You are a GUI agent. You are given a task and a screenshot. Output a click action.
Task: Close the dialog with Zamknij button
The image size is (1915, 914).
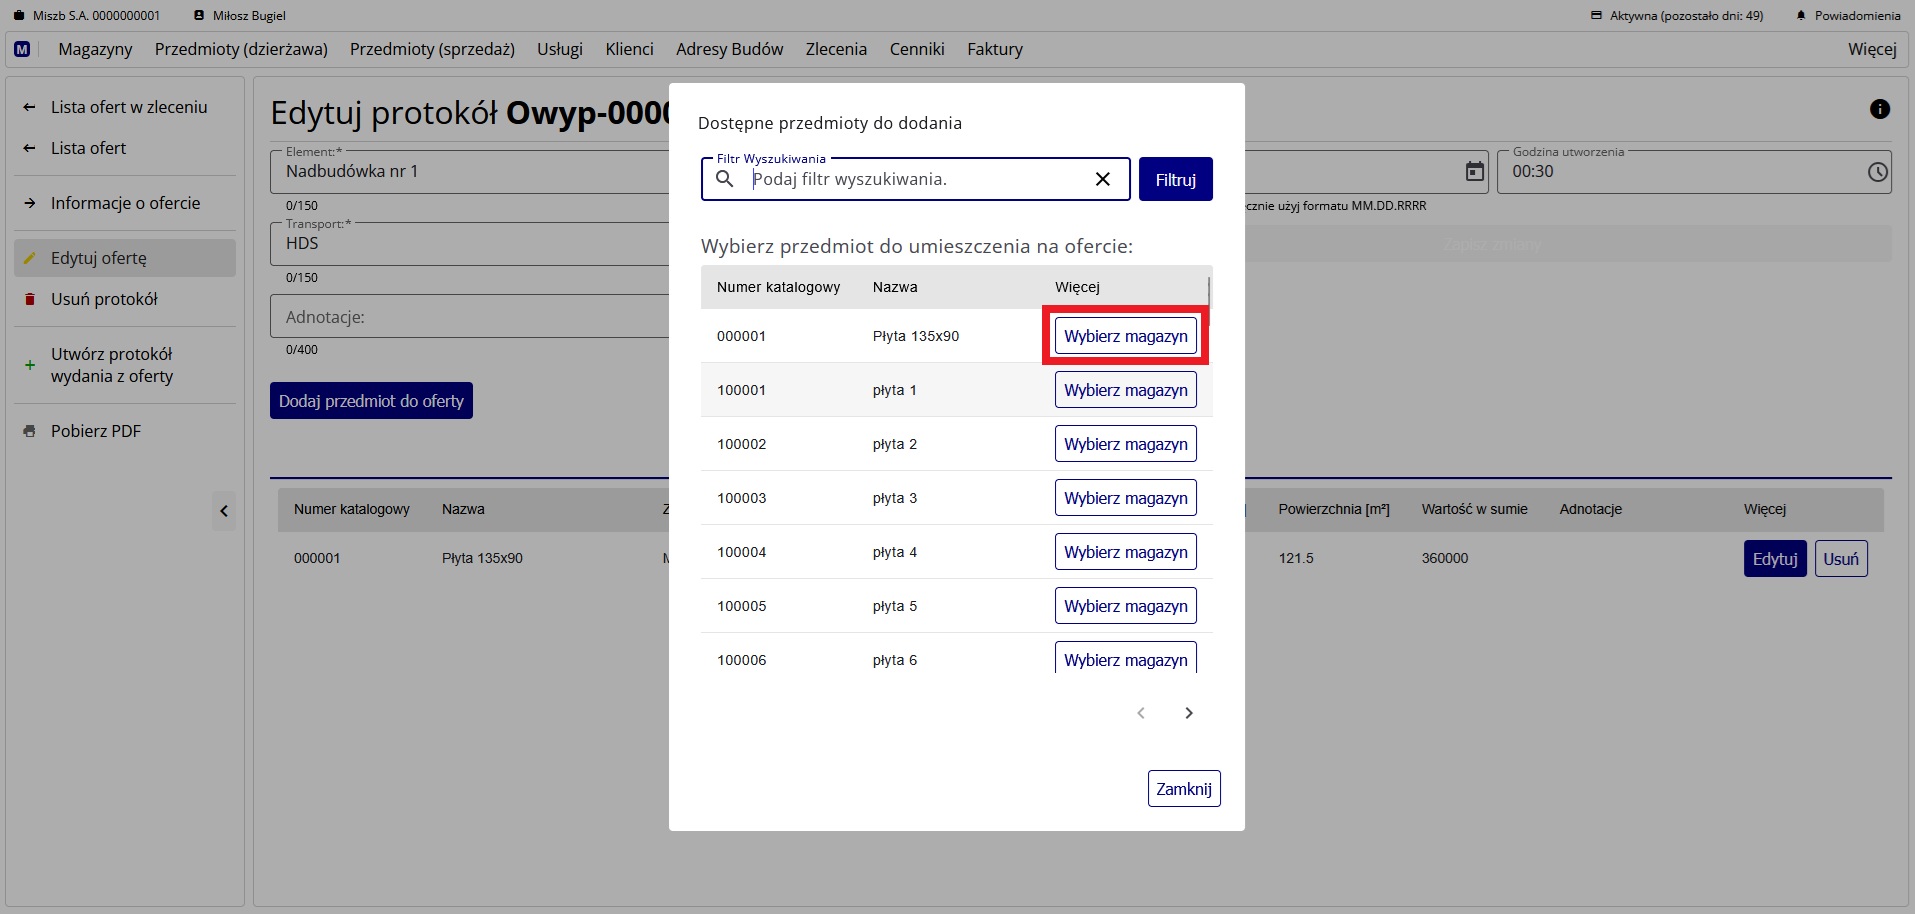coord(1183,789)
